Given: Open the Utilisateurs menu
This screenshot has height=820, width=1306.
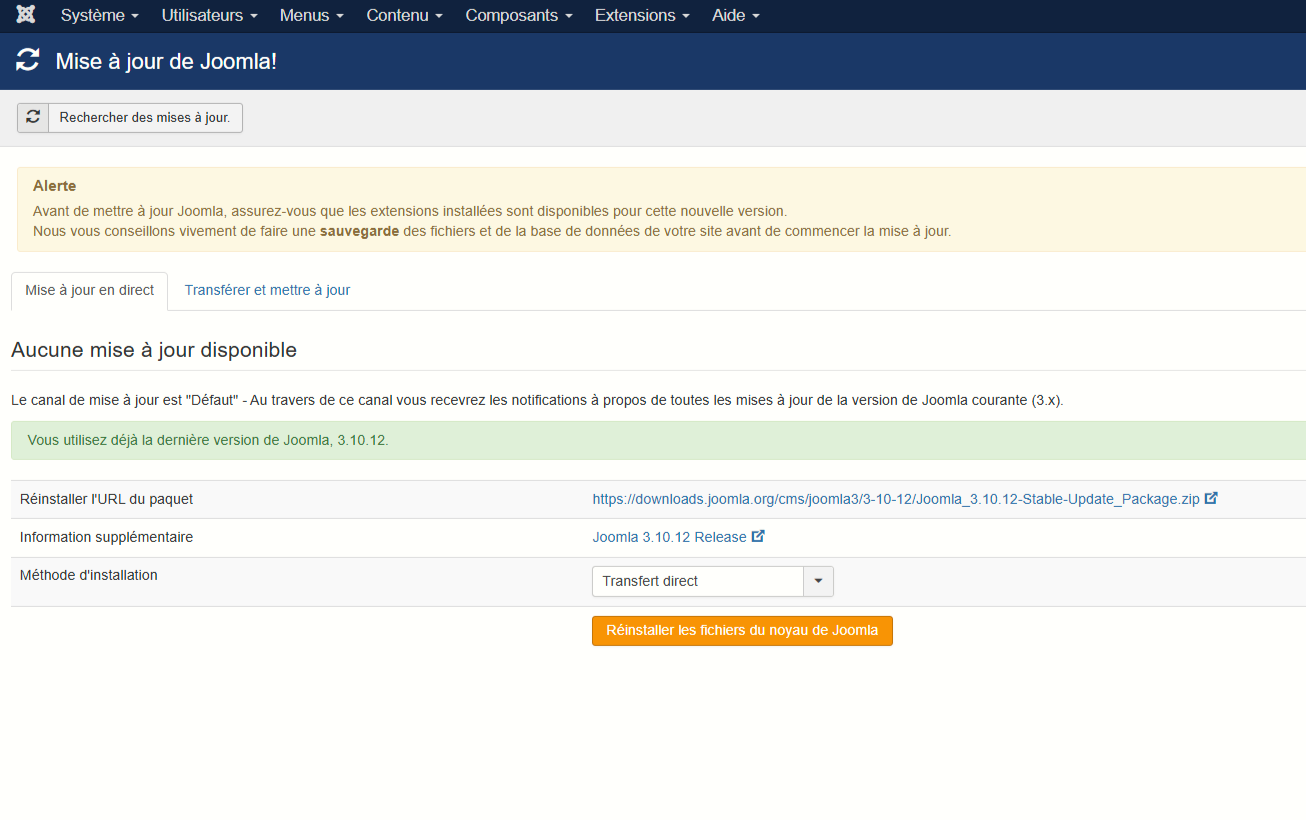Looking at the screenshot, I should click(209, 16).
